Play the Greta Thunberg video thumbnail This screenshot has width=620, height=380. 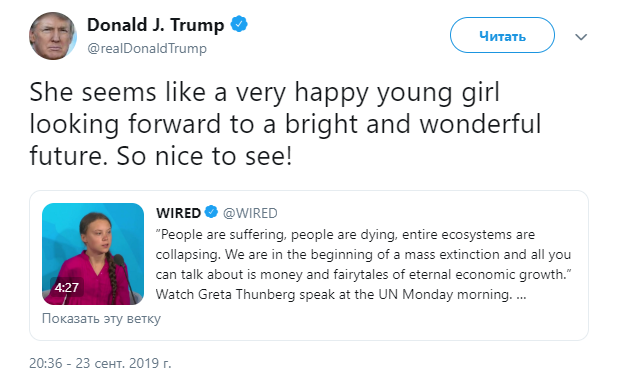93,254
